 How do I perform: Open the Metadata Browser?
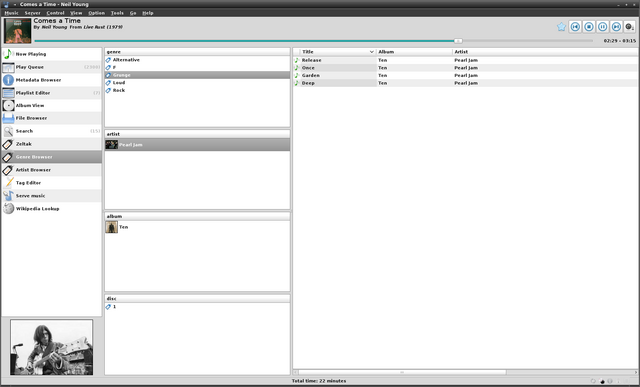click(51, 80)
